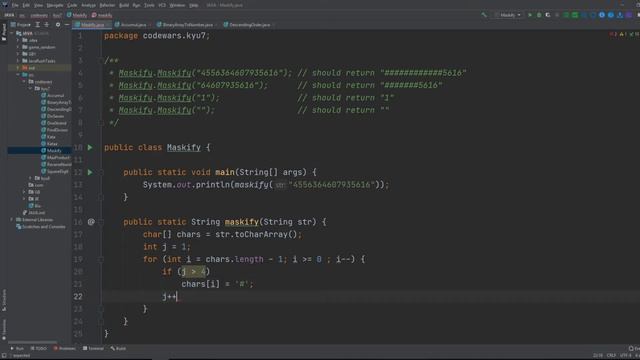640x360 pixels.
Task: Click the maskify method breadcrumb in the navigation bar
Action: [102, 15]
